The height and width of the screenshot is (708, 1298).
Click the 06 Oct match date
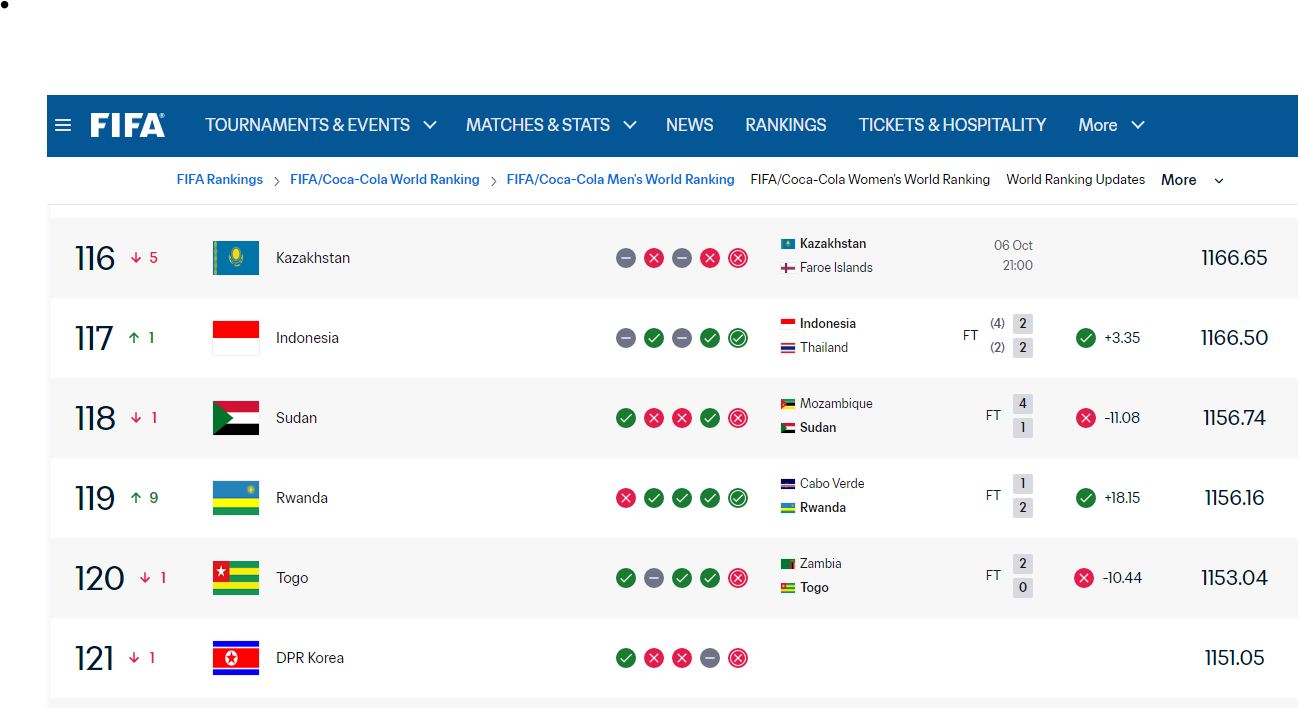1013,246
